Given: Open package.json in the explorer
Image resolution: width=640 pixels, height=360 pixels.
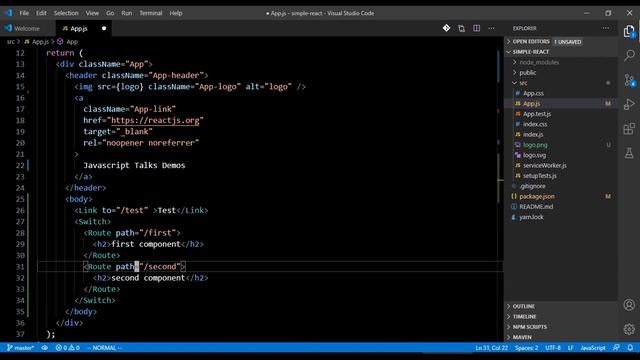Looking at the screenshot, I should point(537,196).
